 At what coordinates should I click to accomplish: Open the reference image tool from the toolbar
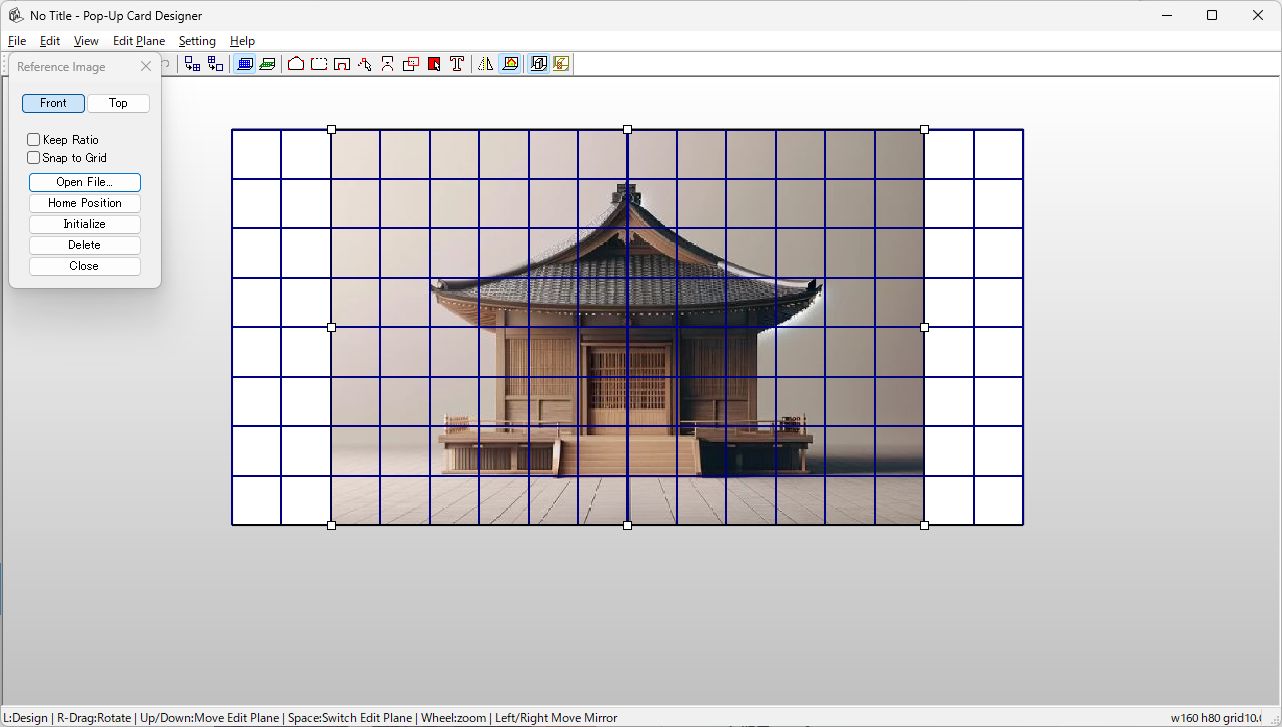[x=511, y=63]
